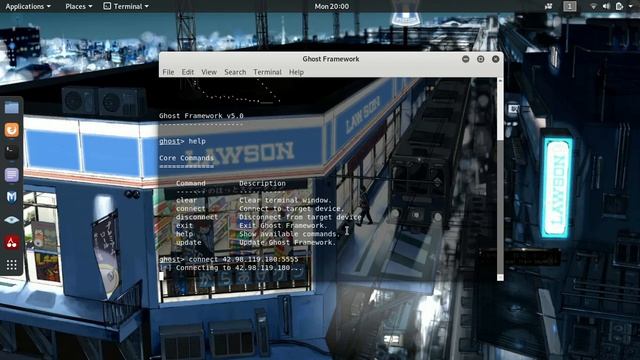The height and width of the screenshot is (360, 640).
Task: Open View menu in Ghost Framework window
Action: tap(209, 72)
